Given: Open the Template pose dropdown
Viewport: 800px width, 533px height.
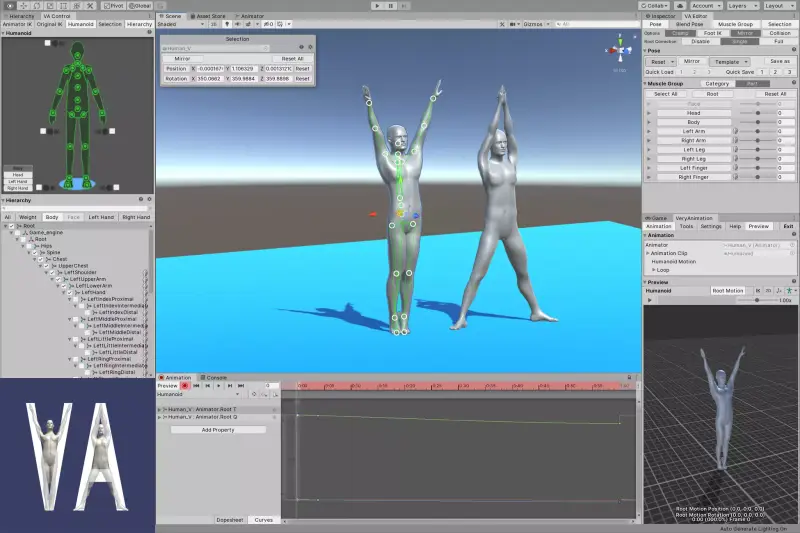Looking at the screenshot, I should pyautogui.click(x=730, y=62).
